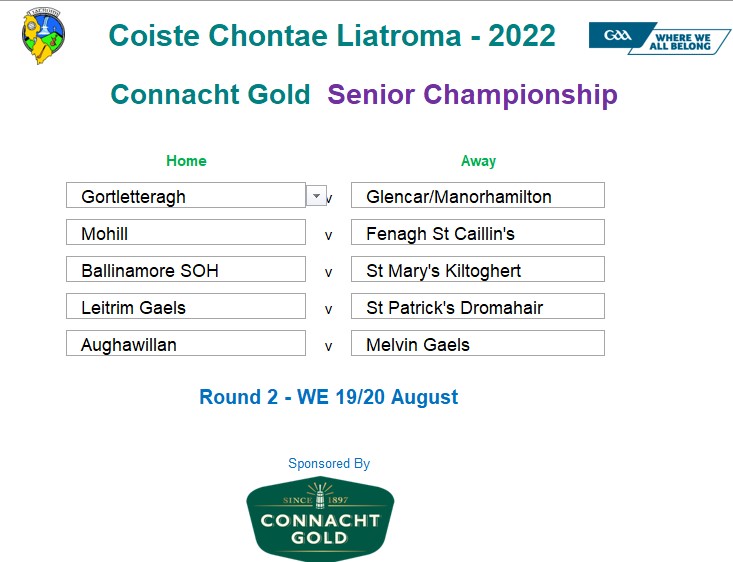Screen dimensions: 733x562
Task: Click the Home column heading
Action: [x=186, y=161]
